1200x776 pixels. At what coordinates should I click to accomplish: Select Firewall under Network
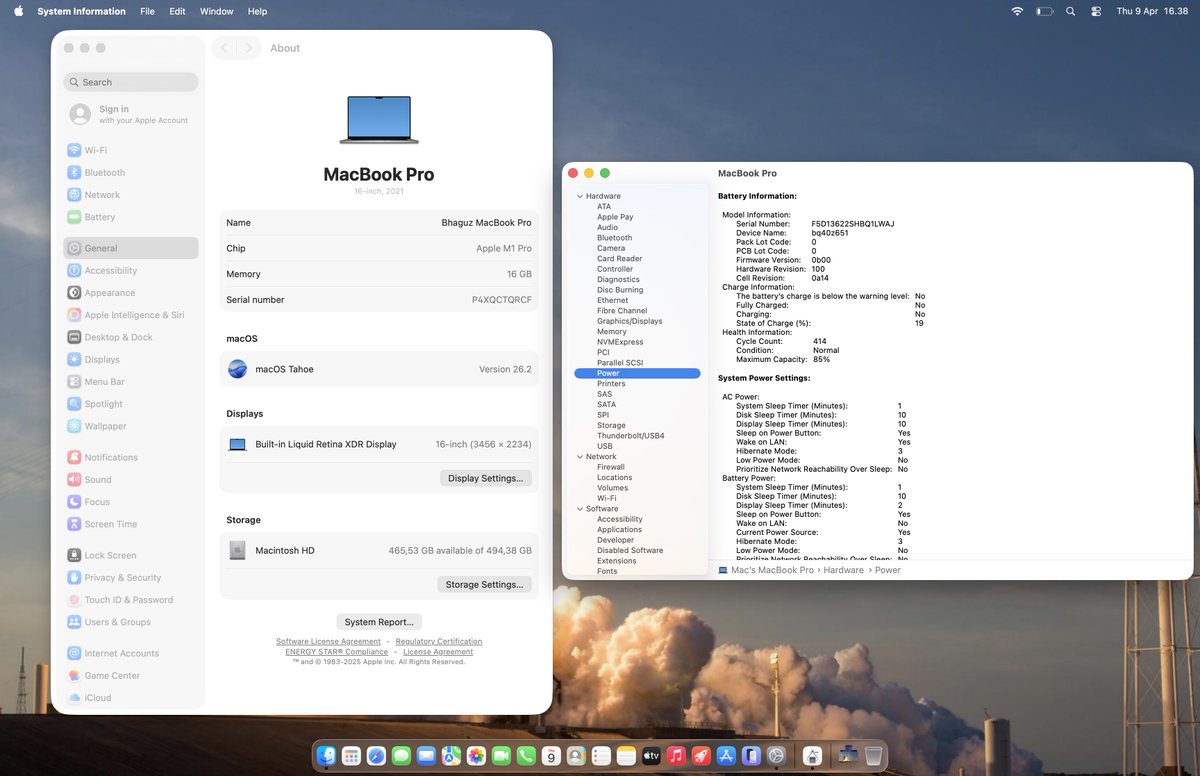click(611, 467)
